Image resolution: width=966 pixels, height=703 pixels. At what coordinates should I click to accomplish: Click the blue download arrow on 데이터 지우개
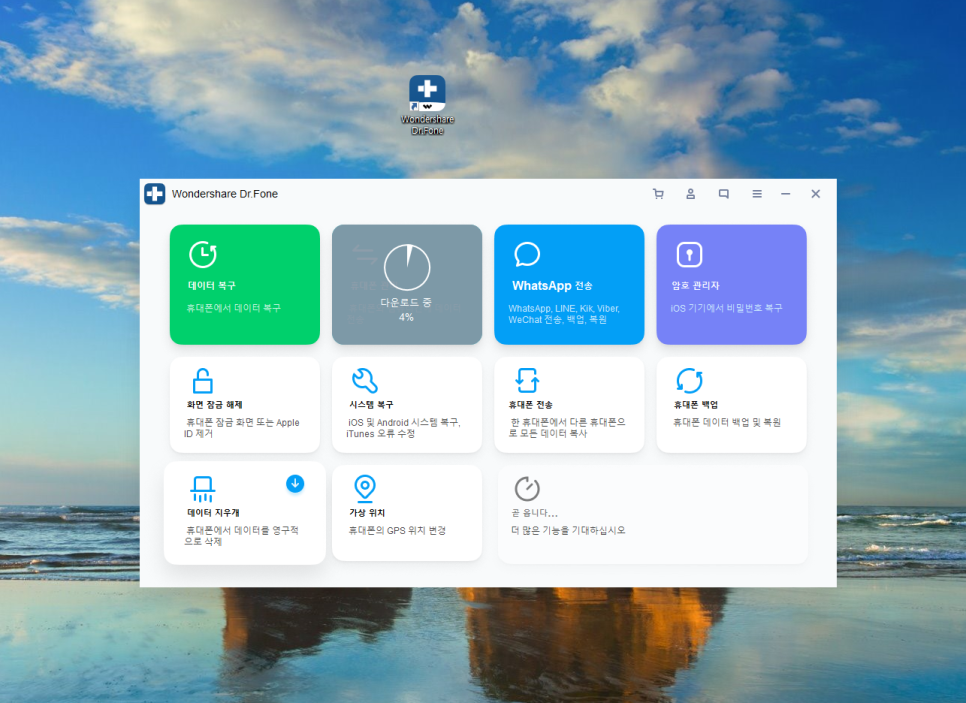(x=295, y=484)
